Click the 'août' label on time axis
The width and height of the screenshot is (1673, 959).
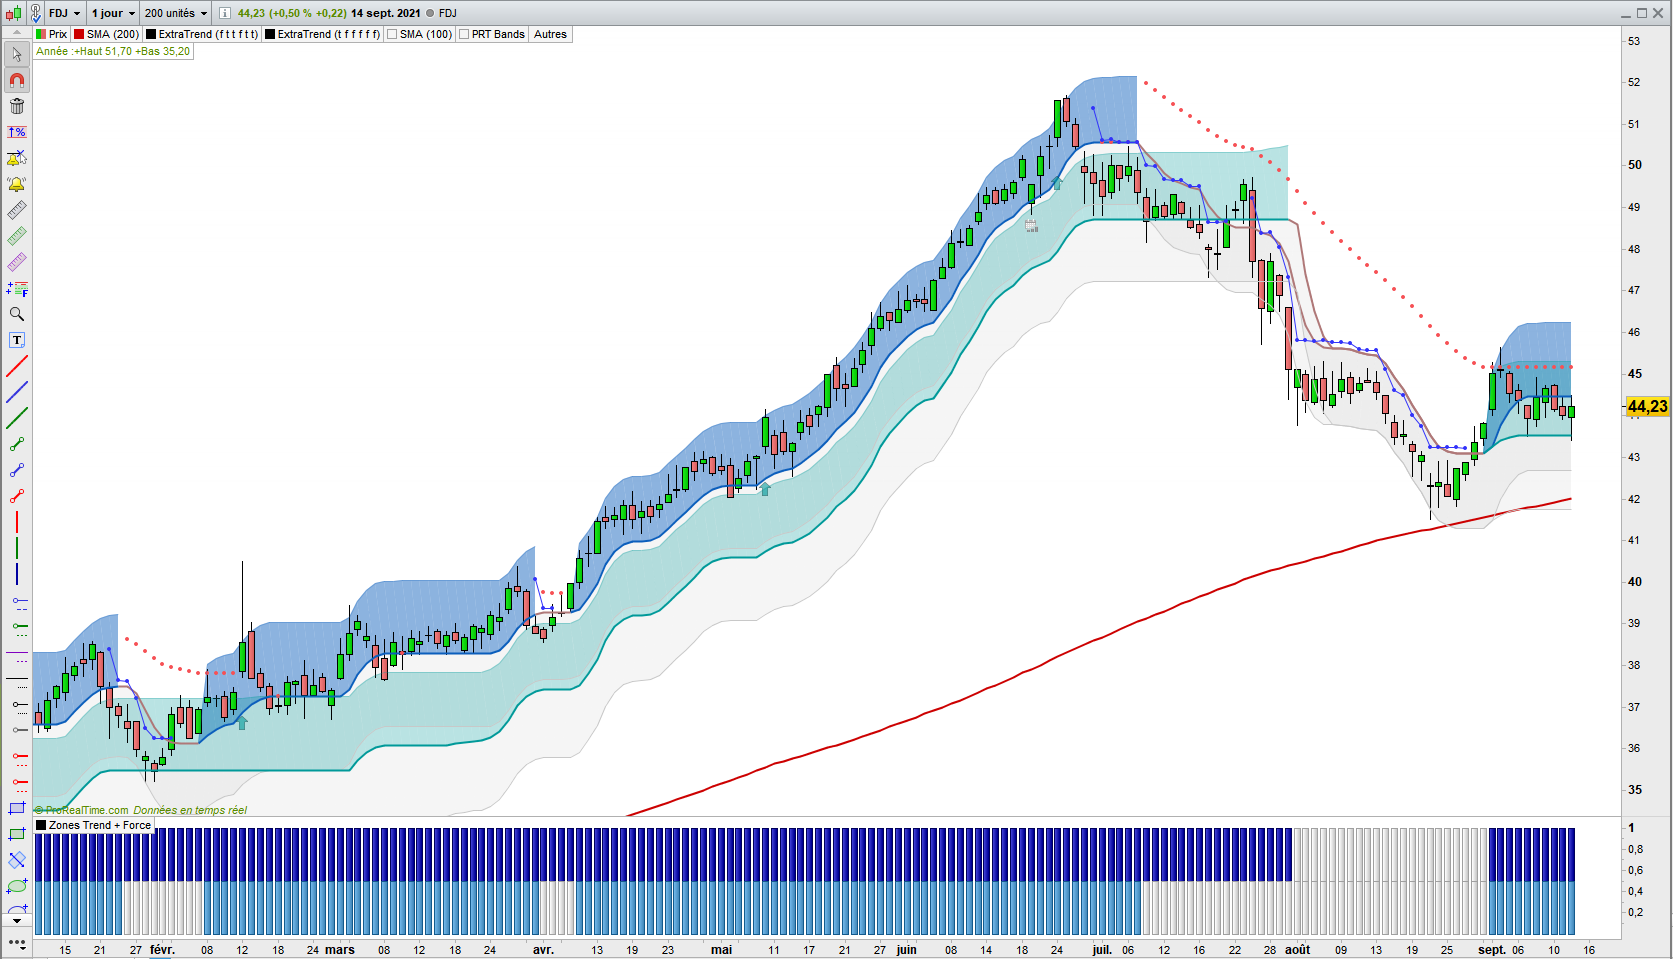1297,950
